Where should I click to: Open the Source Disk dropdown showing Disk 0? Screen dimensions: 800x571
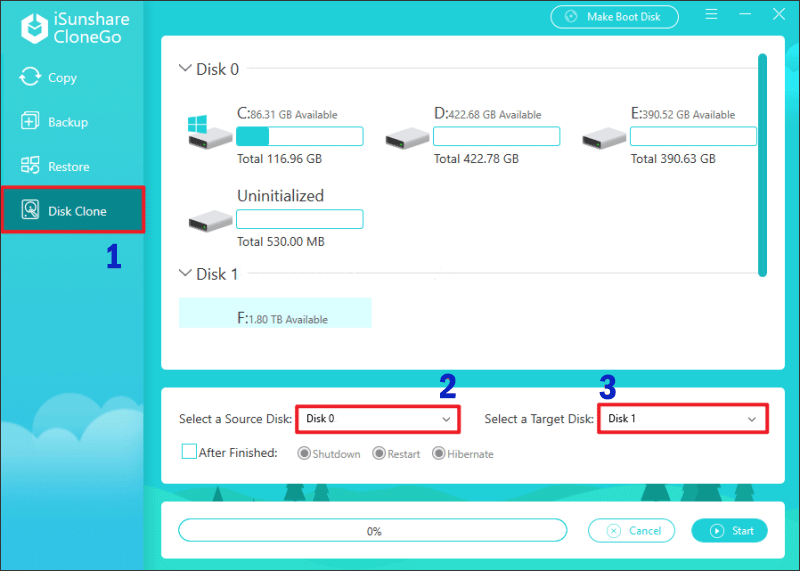[x=378, y=419]
